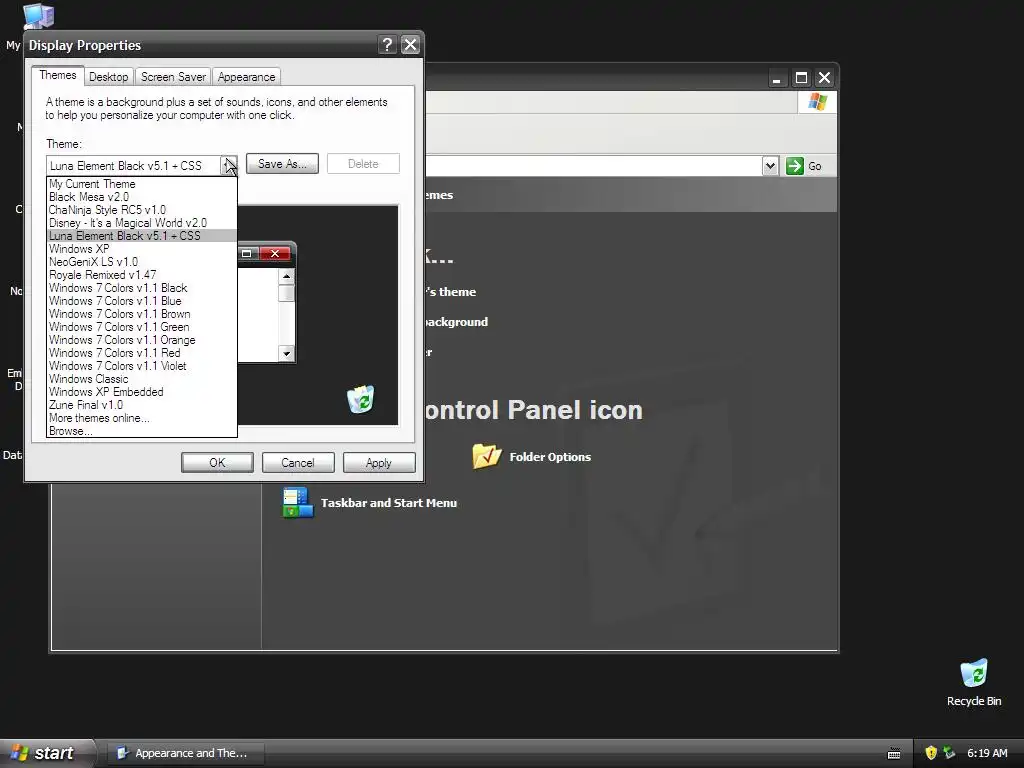Choose NeoGeniX LS v1.0 theme
The image size is (1024, 768).
tap(142, 262)
